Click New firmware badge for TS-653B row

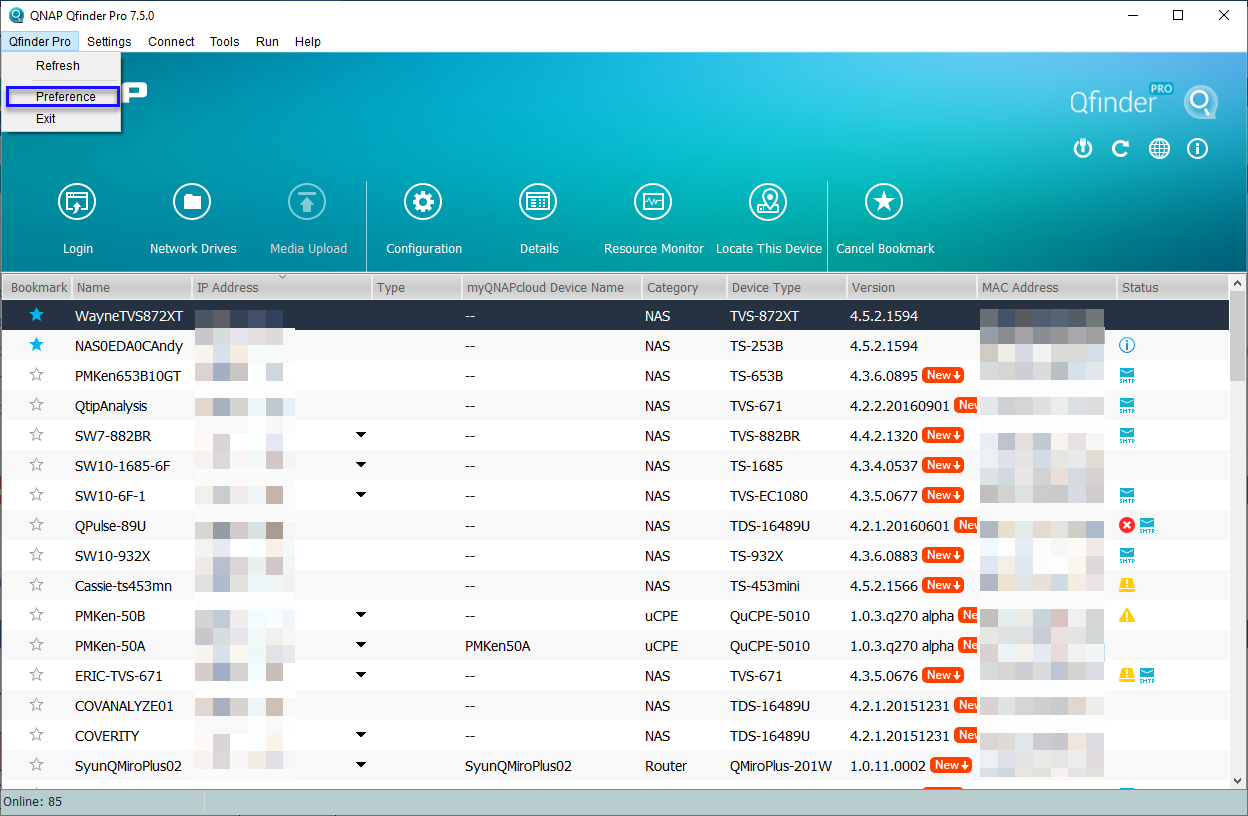pyautogui.click(x=943, y=376)
